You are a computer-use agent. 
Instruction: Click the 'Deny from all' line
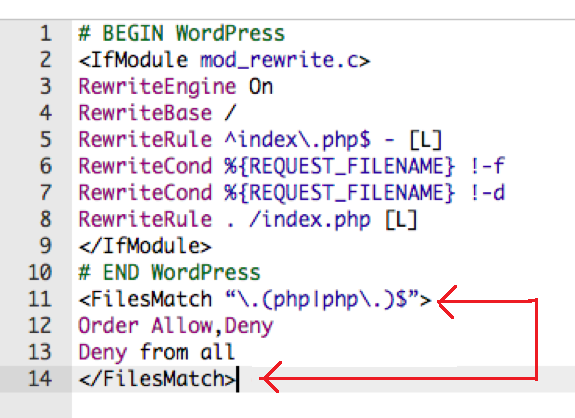(x=157, y=352)
